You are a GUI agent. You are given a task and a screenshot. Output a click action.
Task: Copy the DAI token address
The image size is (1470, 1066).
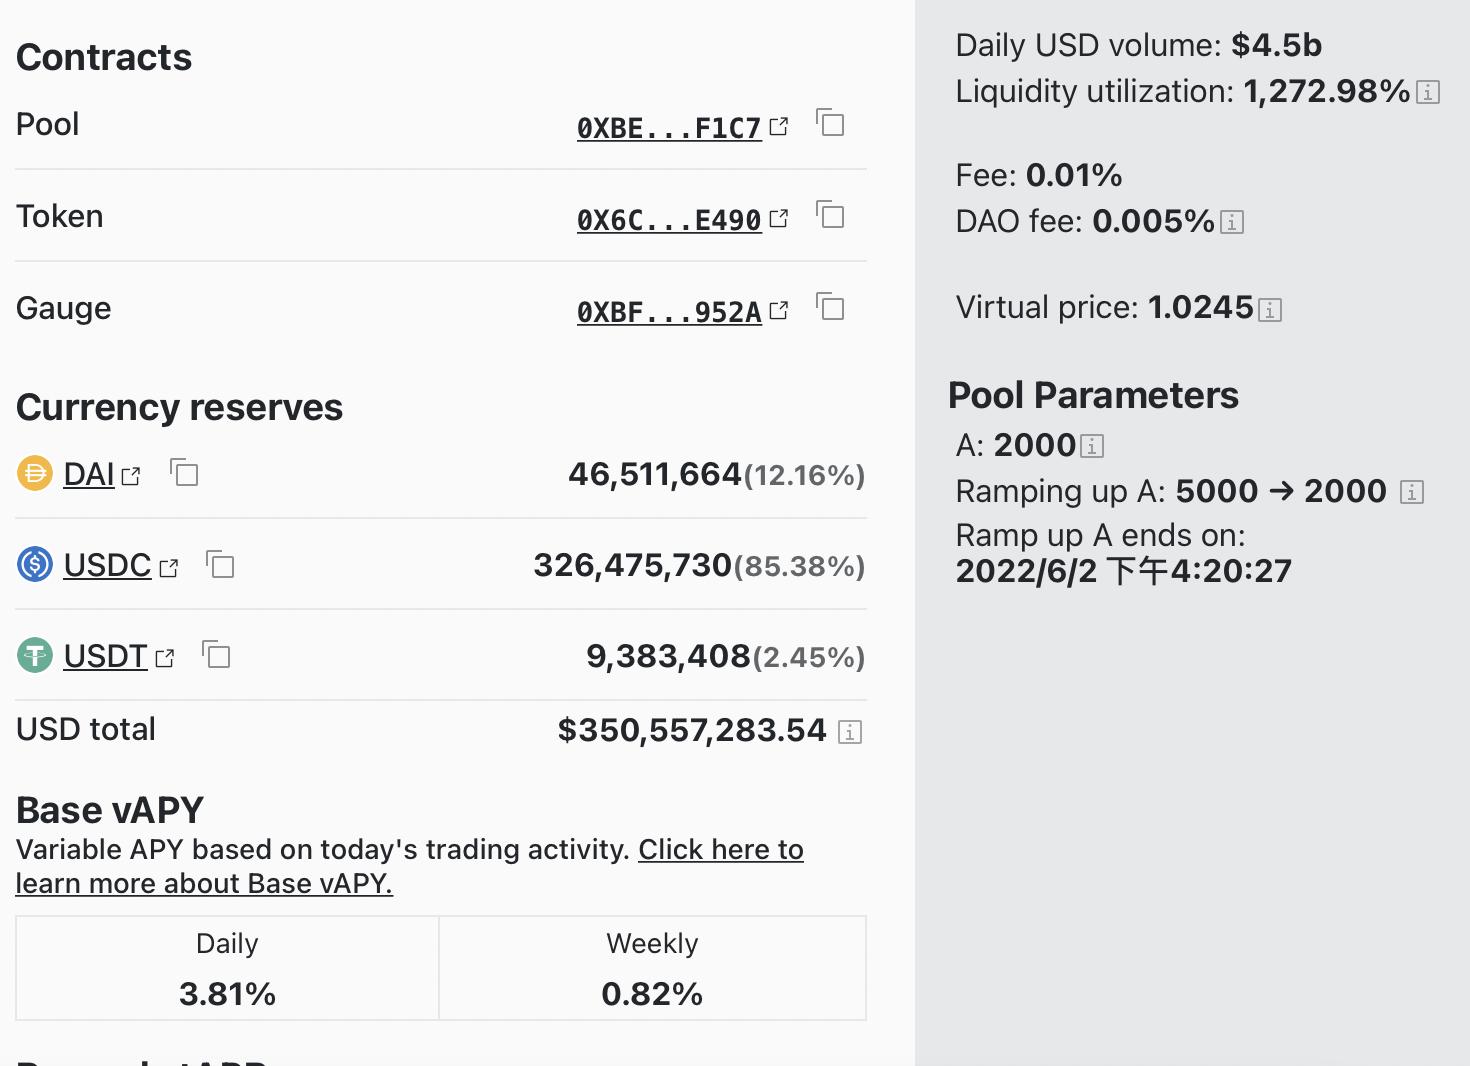tap(185, 472)
